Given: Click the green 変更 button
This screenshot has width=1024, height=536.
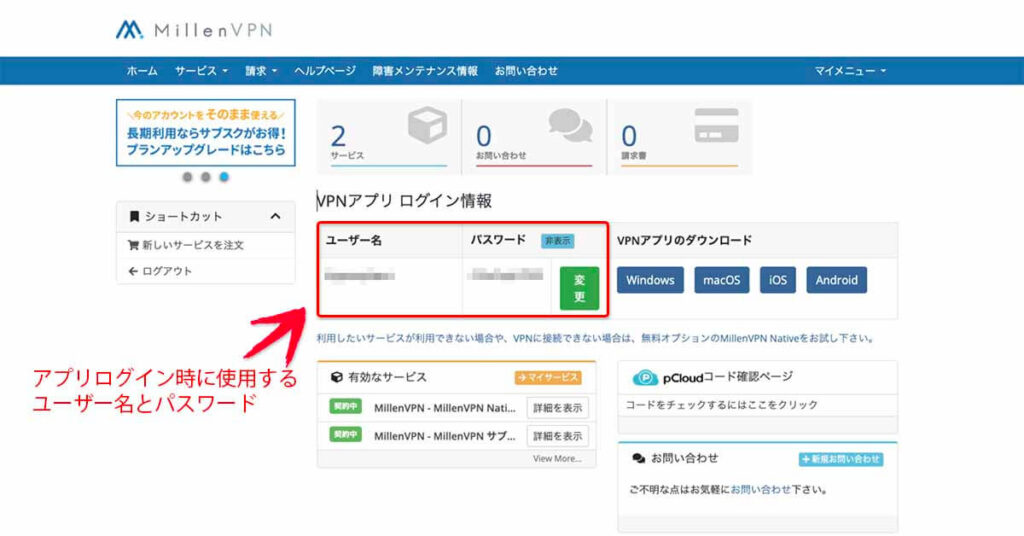Looking at the screenshot, I should click(x=579, y=289).
